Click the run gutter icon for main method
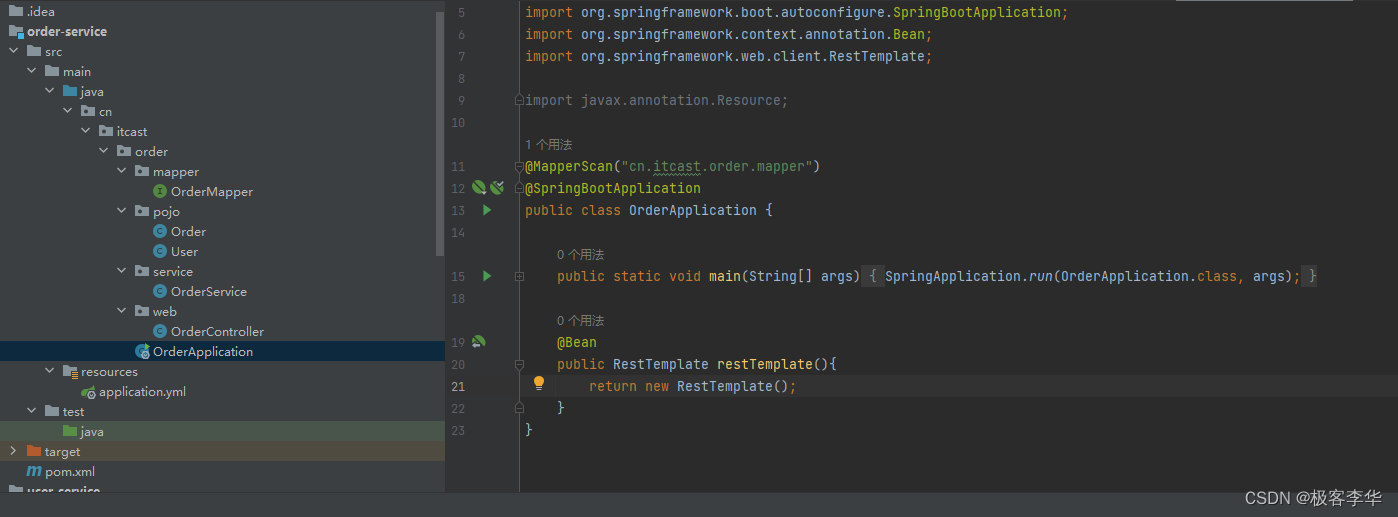Screen dimensions: 1398x517 (487, 276)
